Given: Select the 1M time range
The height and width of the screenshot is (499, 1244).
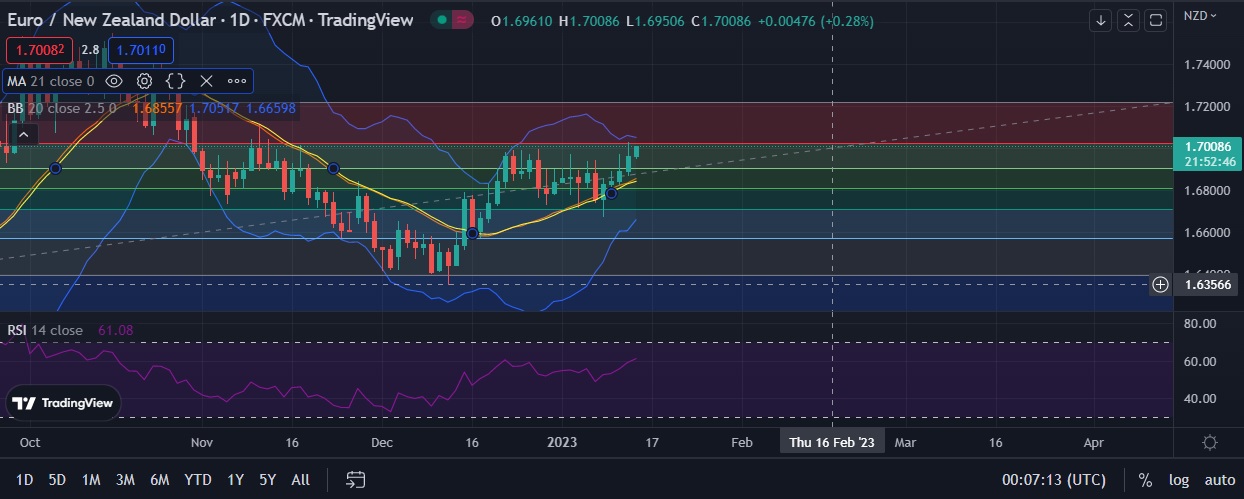Looking at the screenshot, I should tap(91, 480).
